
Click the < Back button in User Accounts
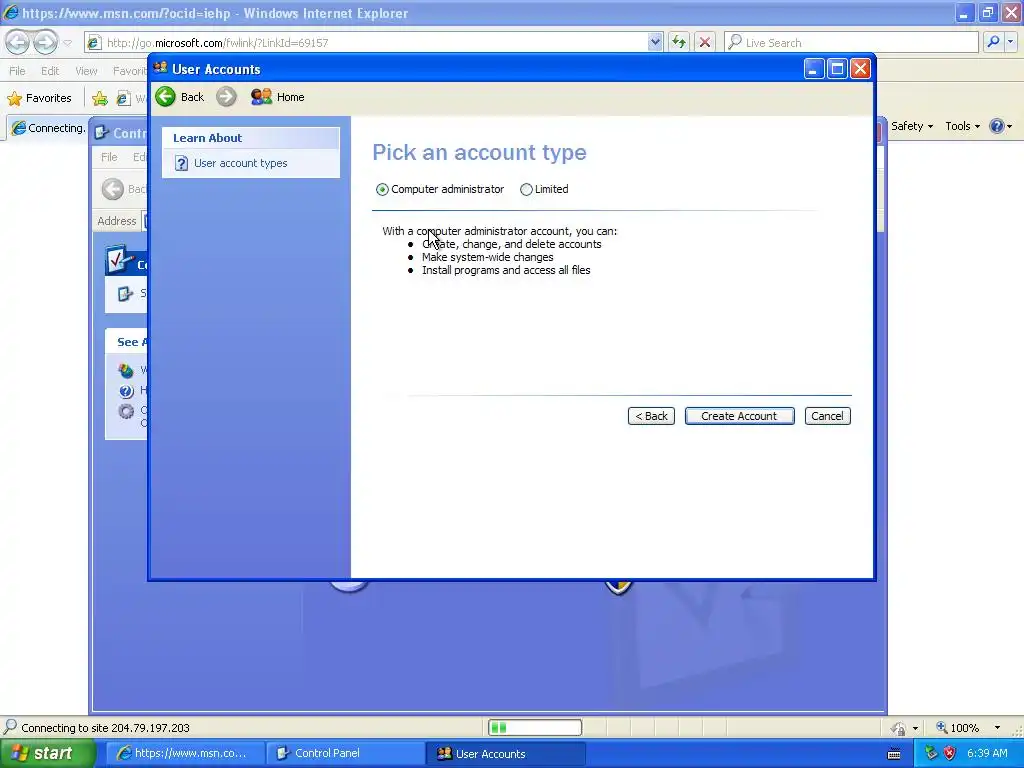(x=651, y=416)
